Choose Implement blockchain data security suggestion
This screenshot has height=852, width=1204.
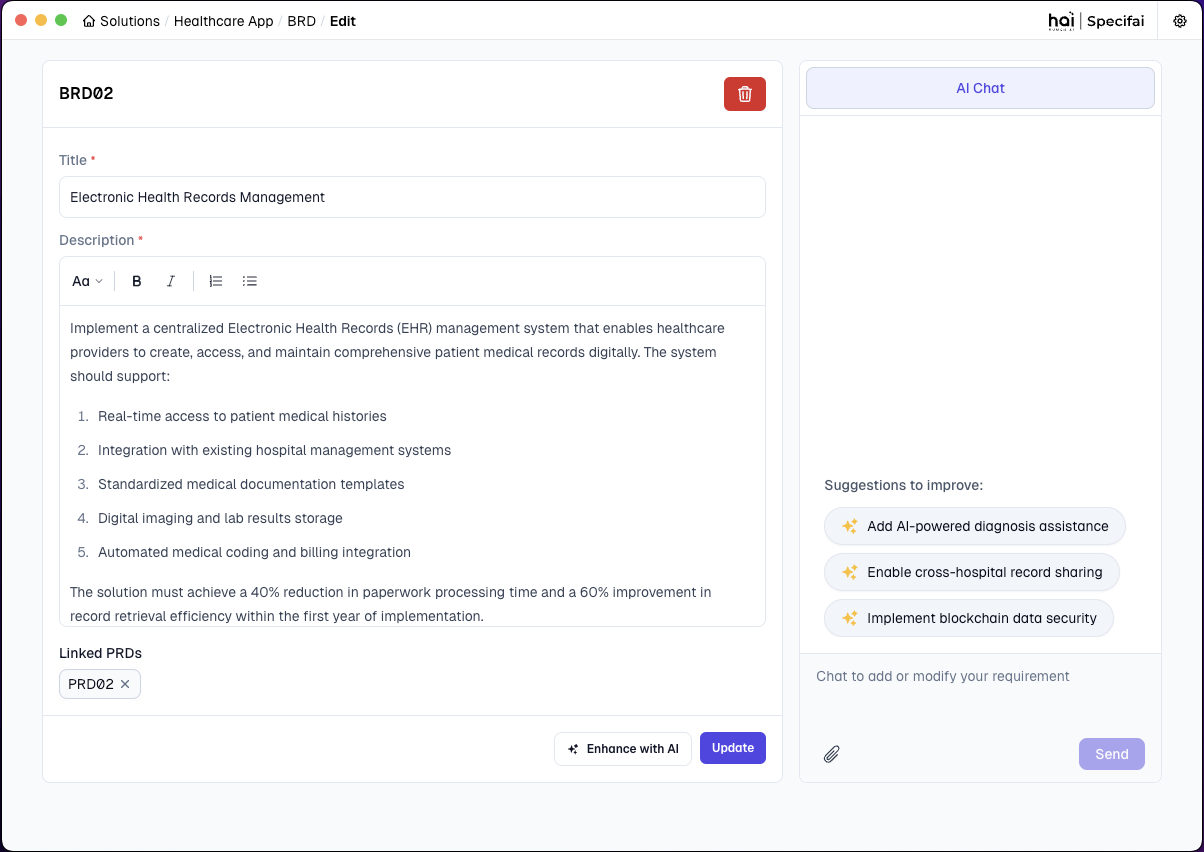pos(969,618)
